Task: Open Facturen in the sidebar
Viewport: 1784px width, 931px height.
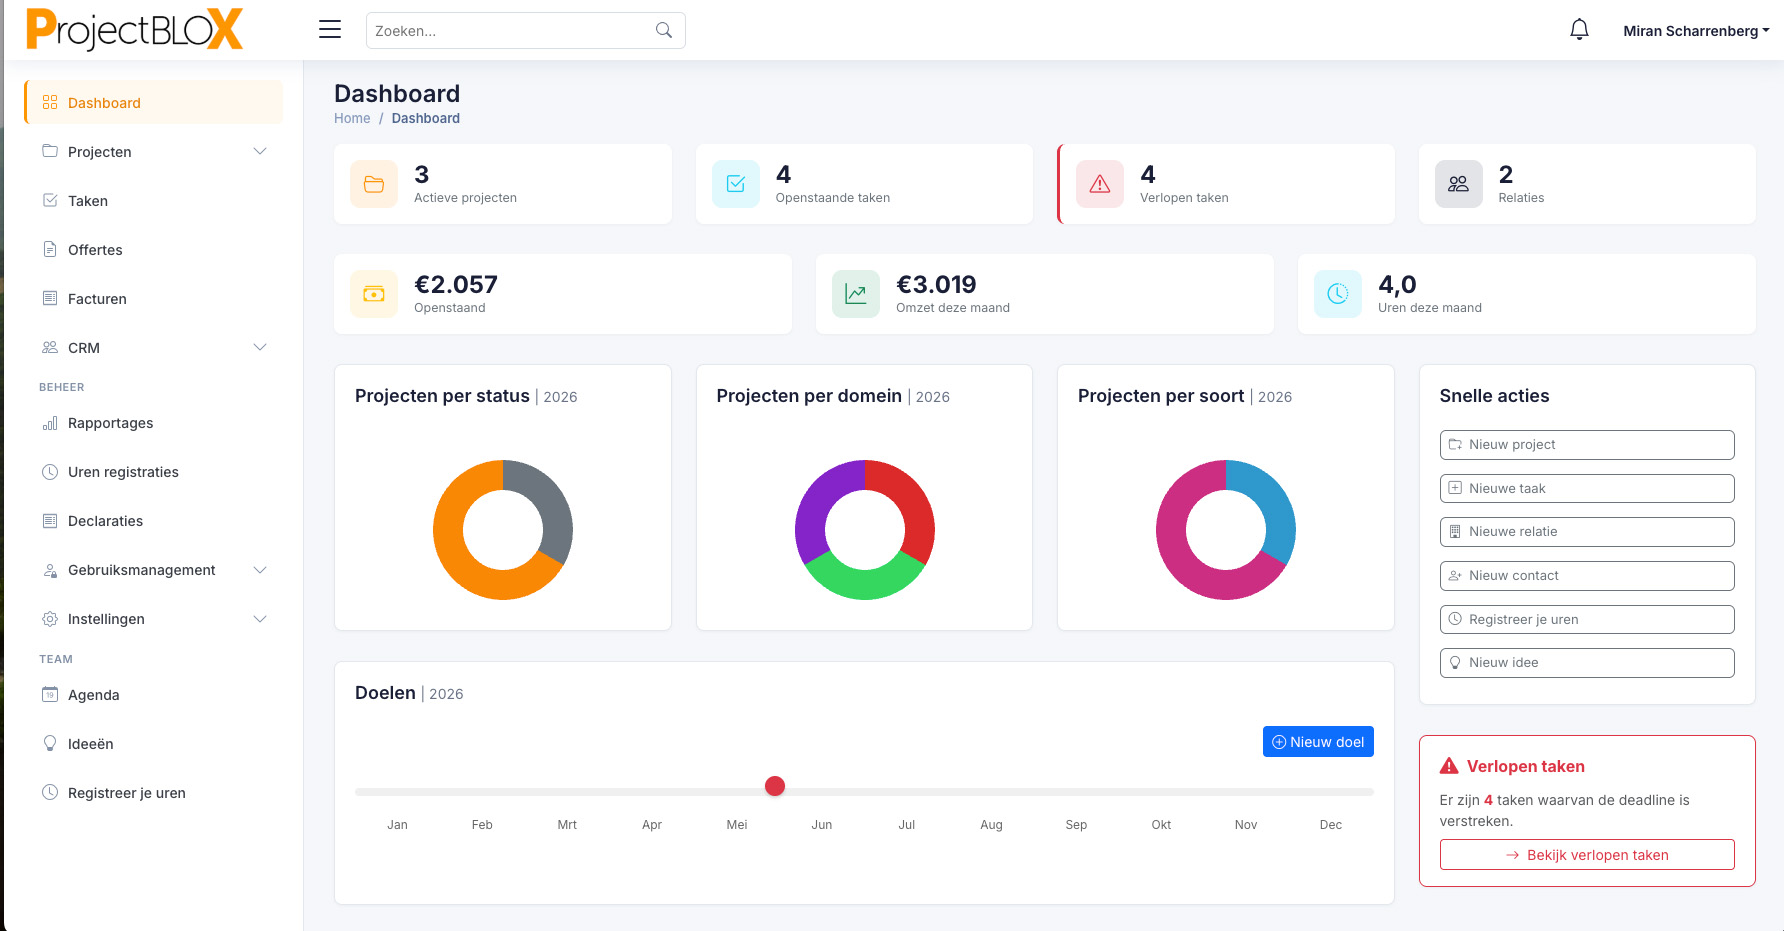Action: [97, 299]
